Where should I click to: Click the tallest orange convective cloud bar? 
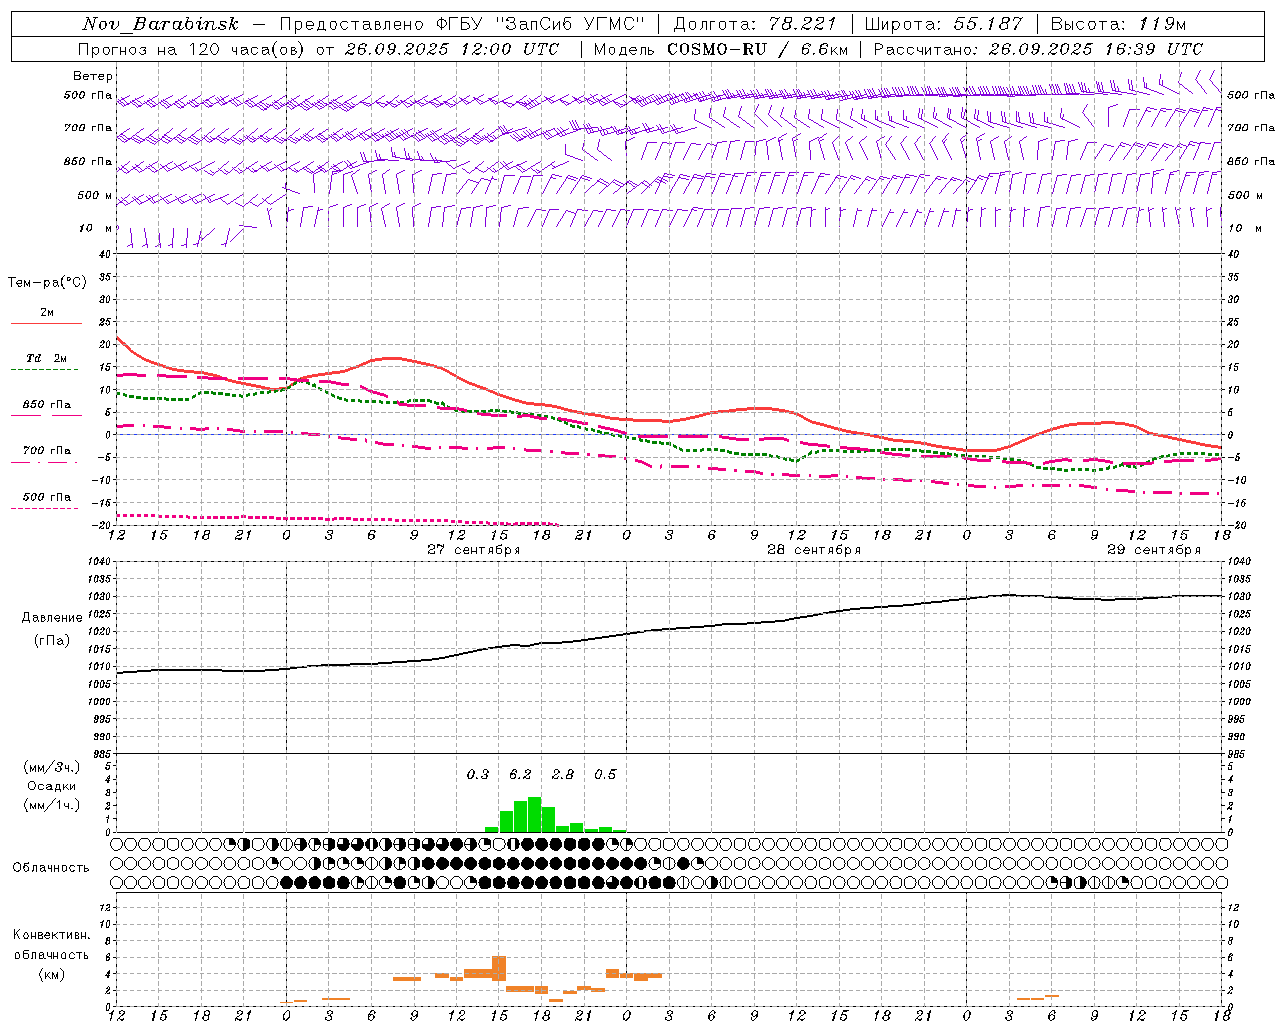pyautogui.click(x=498, y=968)
